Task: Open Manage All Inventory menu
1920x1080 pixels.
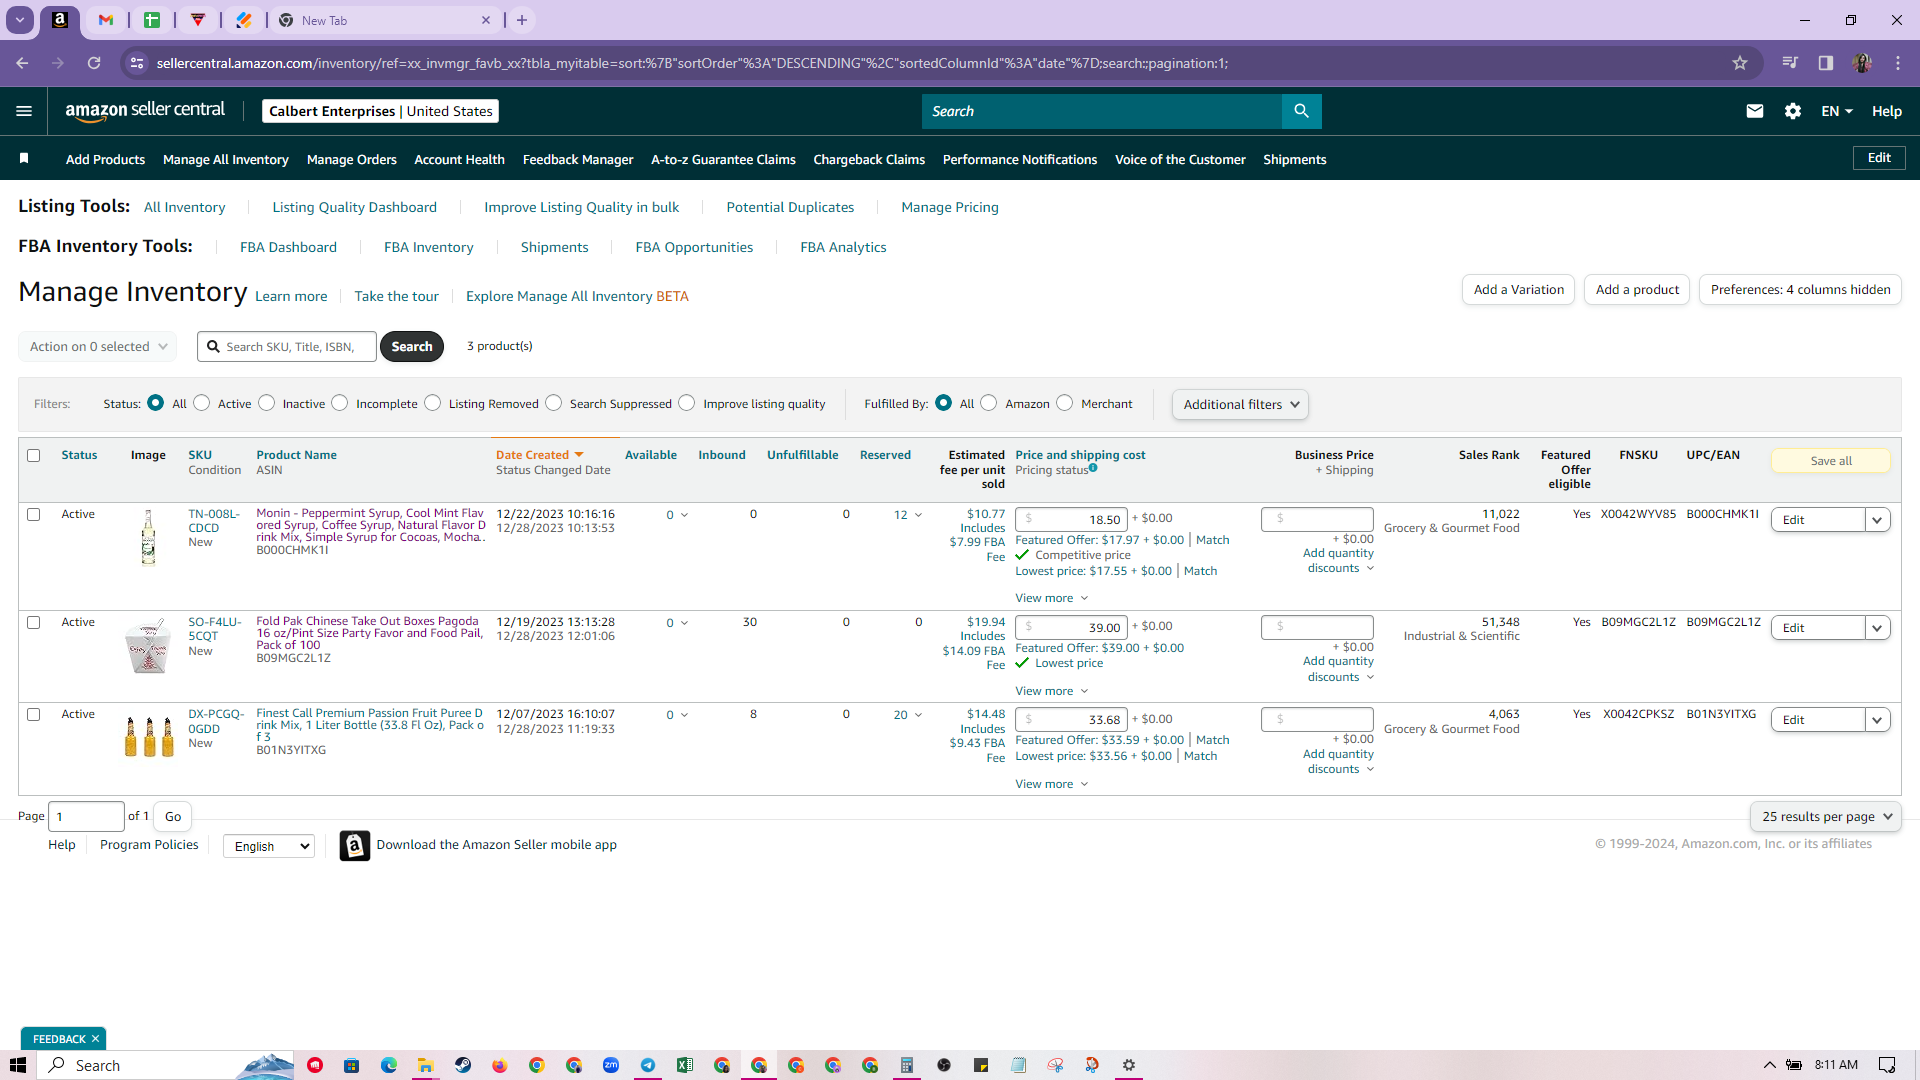Action: tap(226, 159)
